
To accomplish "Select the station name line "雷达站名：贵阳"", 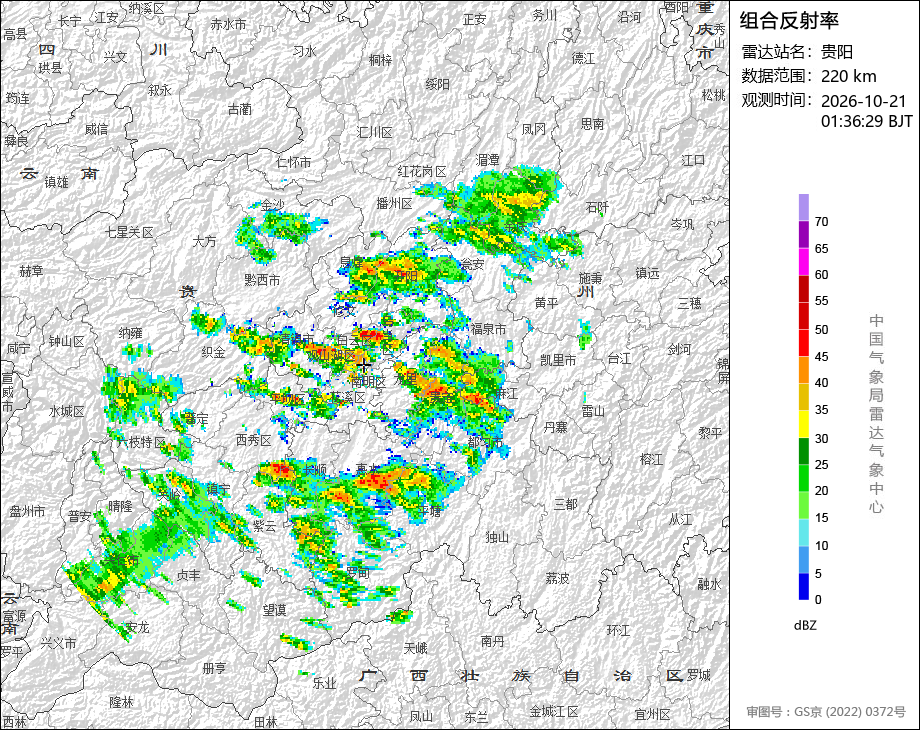I will [x=797, y=52].
